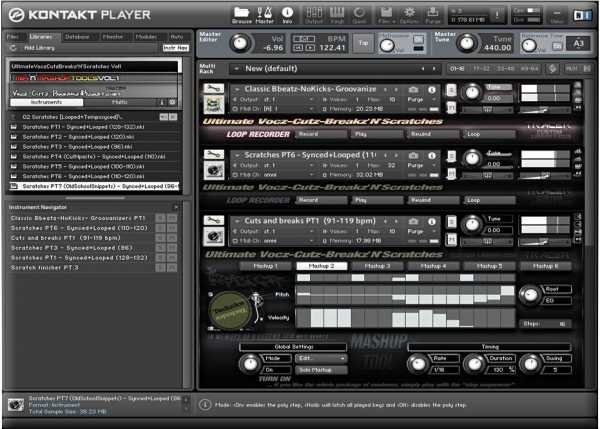600x429 pixels.
Task: Open the Scratches PT6 instrument name dropdown
Action: pos(237,155)
